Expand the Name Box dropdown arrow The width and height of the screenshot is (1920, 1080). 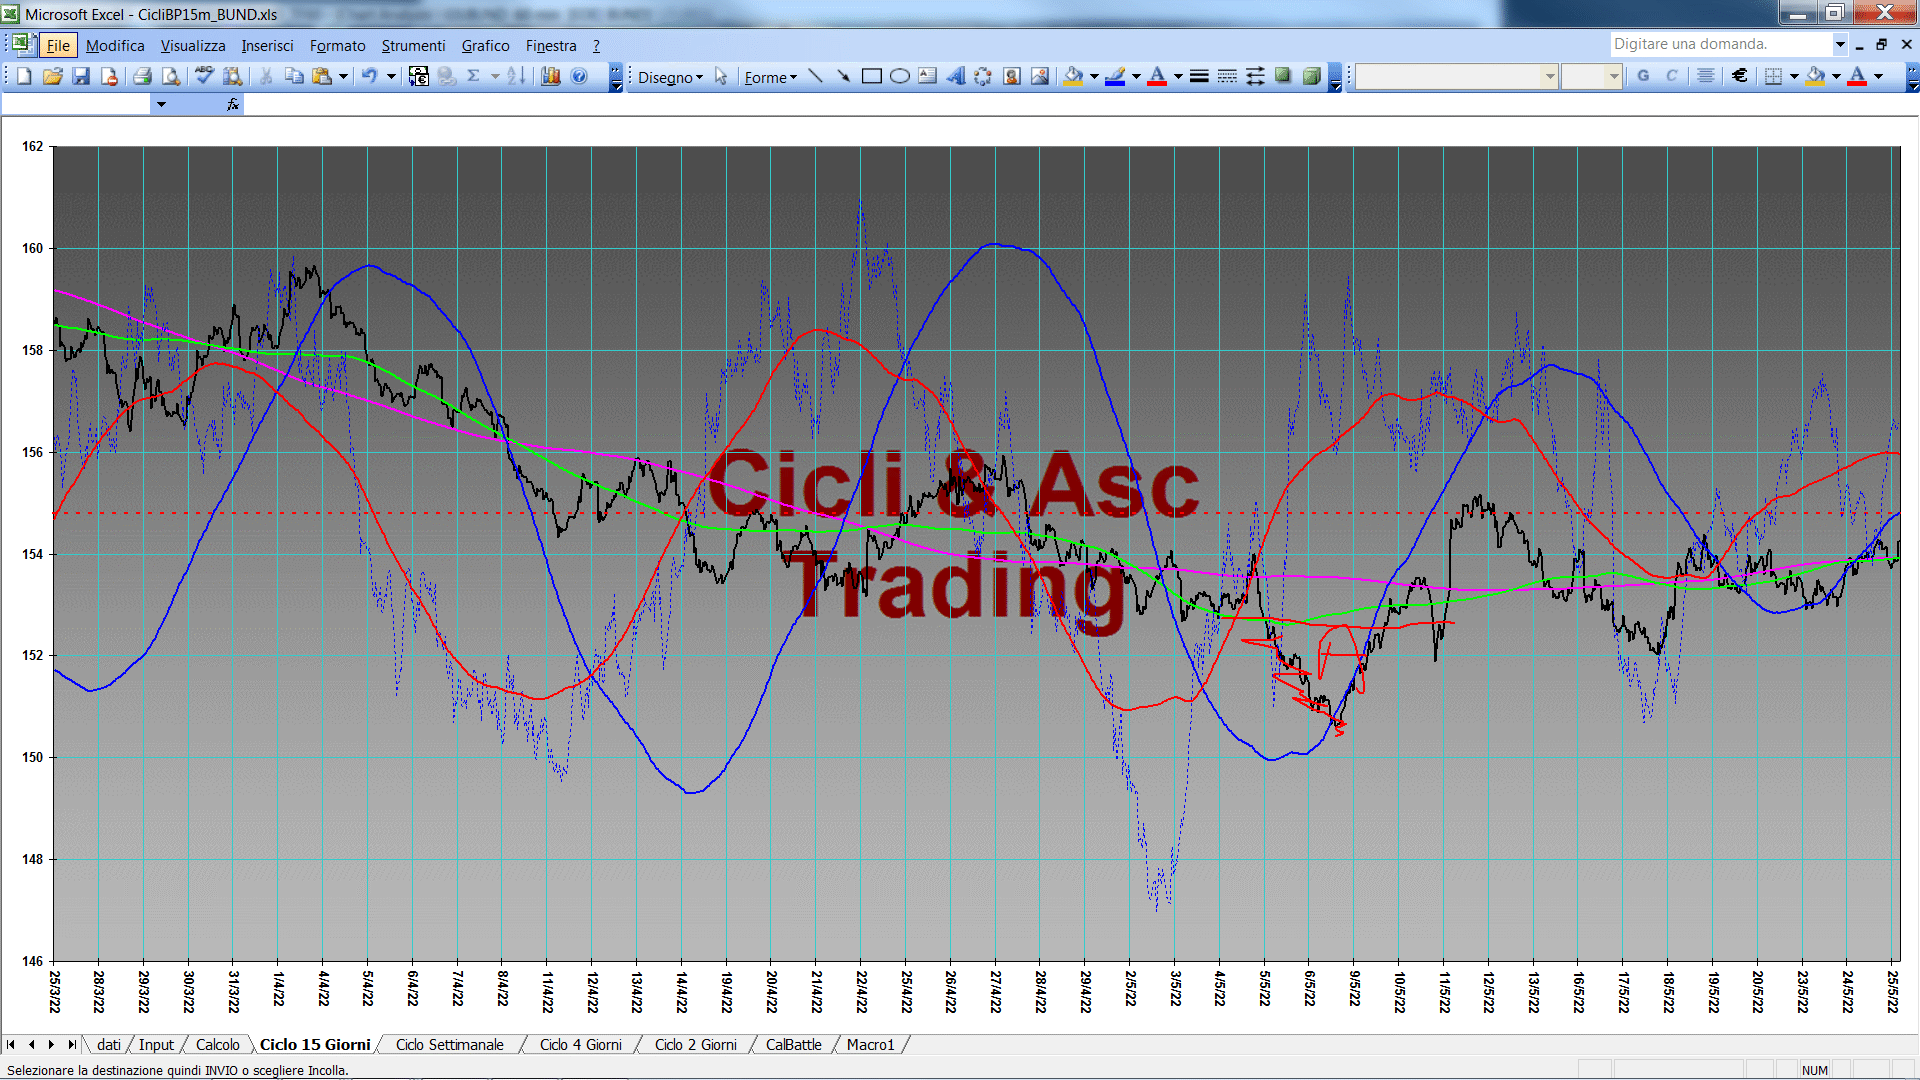click(x=161, y=104)
